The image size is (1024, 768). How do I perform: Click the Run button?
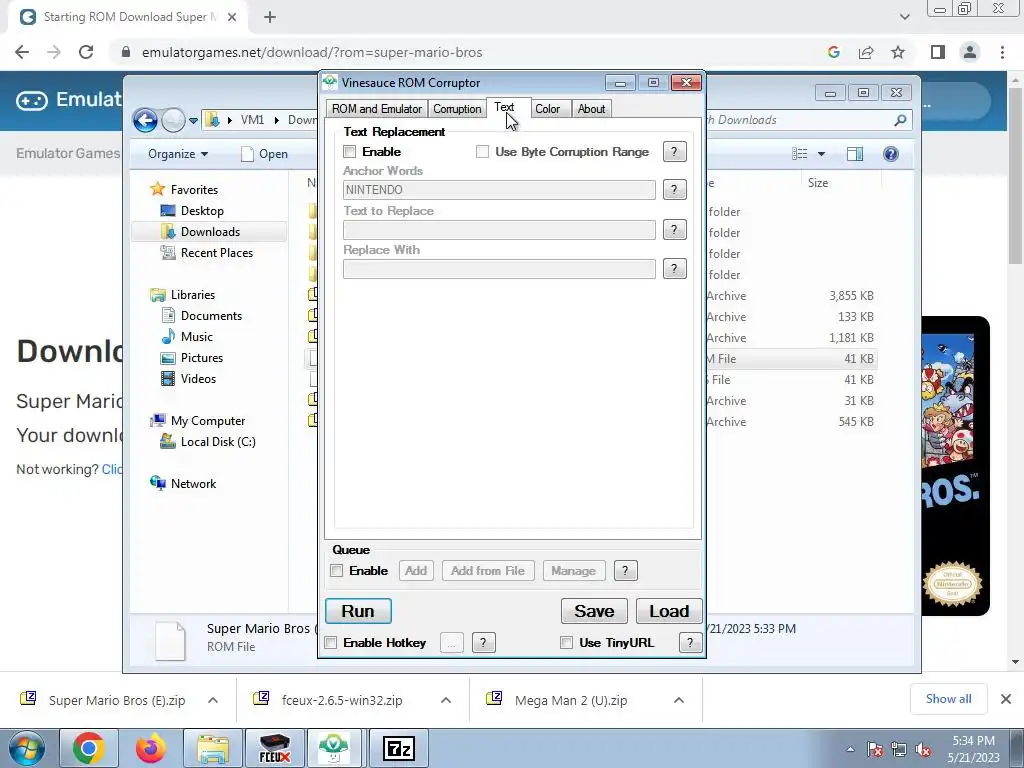tap(358, 611)
